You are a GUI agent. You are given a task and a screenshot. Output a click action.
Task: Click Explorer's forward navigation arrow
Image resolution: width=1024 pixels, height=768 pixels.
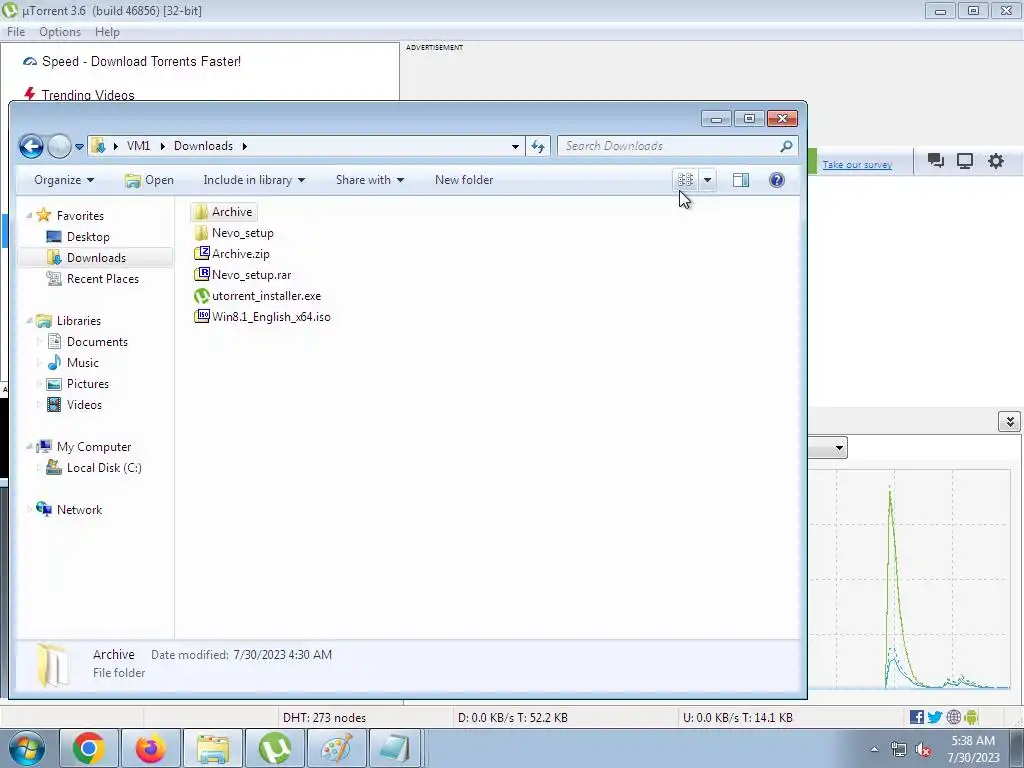click(x=59, y=146)
